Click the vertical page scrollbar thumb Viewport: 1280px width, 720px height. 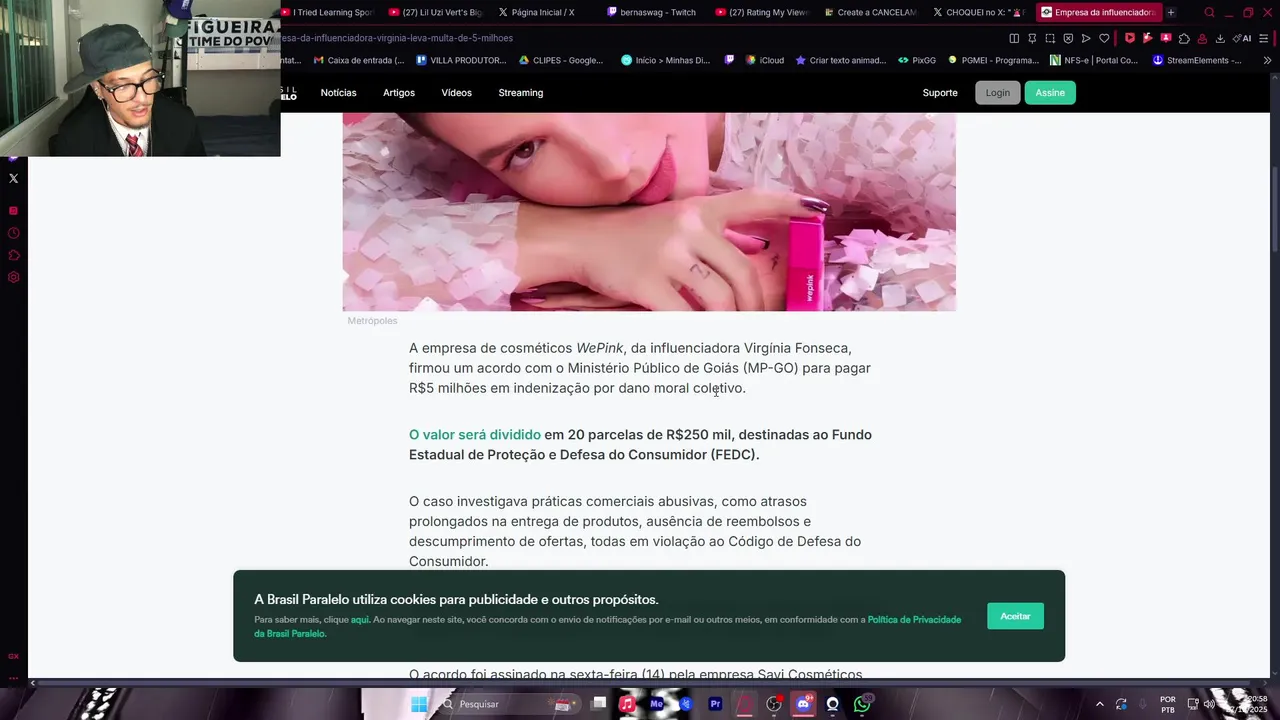pyautogui.click(x=1274, y=210)
